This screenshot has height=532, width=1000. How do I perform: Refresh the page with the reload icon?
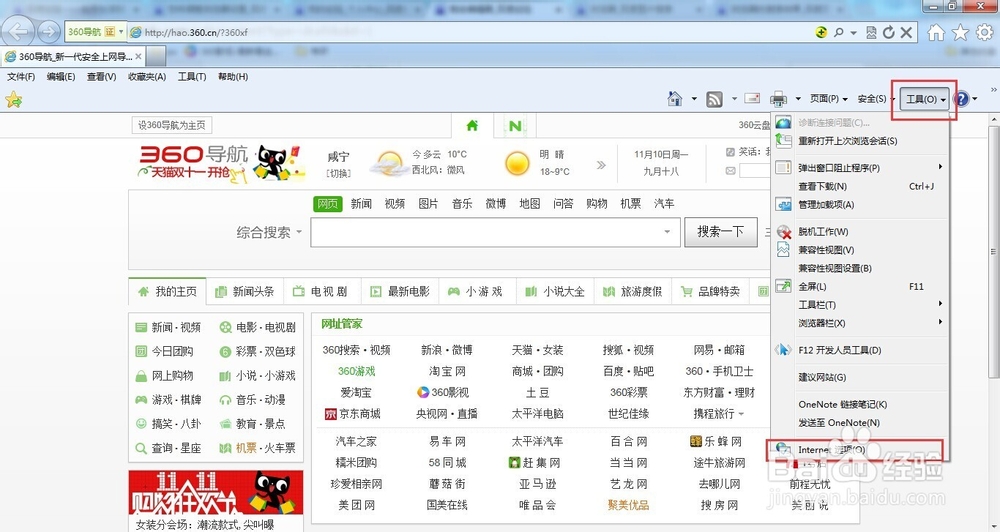click(x=888, y=32)
